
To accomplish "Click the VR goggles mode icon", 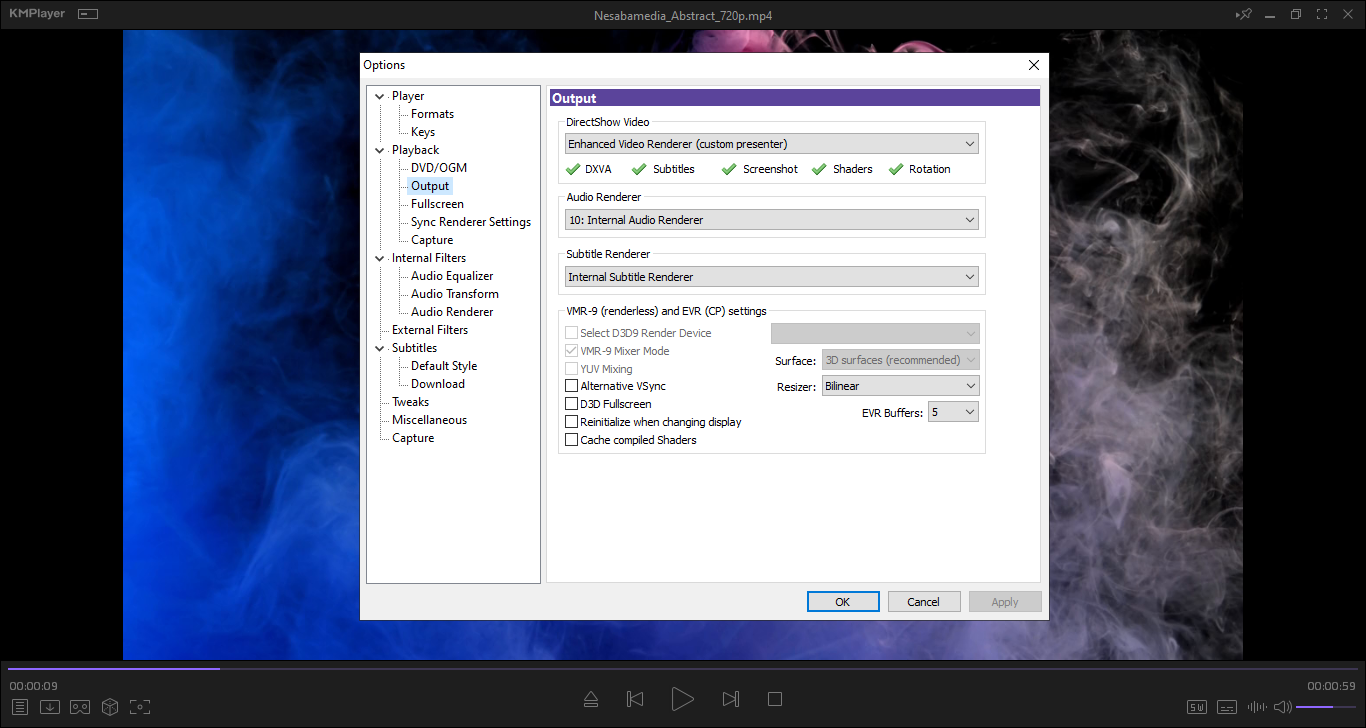I will (x=80, y=707).
